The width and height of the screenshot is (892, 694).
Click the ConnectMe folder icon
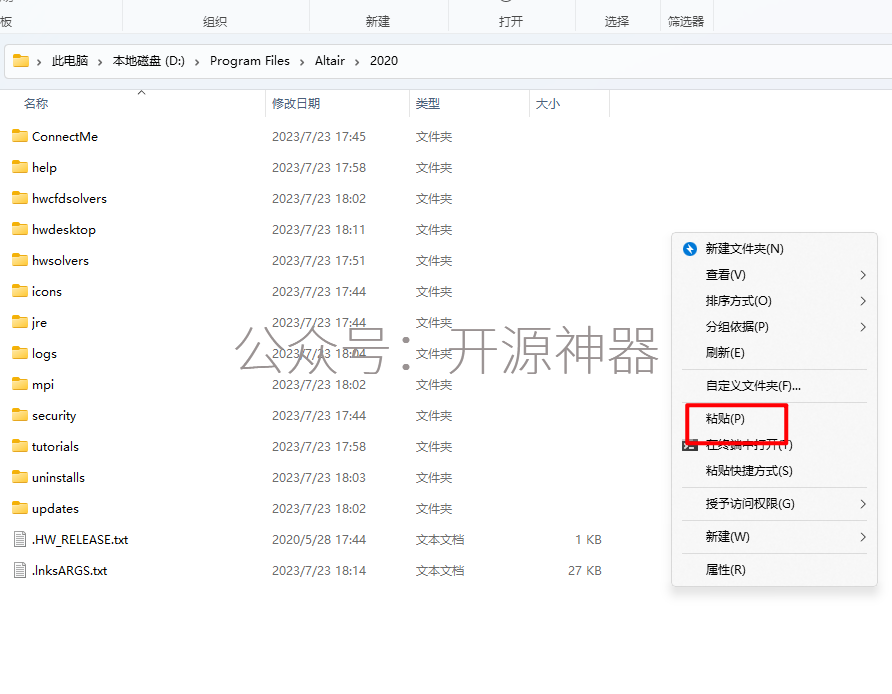click(20, 136)
